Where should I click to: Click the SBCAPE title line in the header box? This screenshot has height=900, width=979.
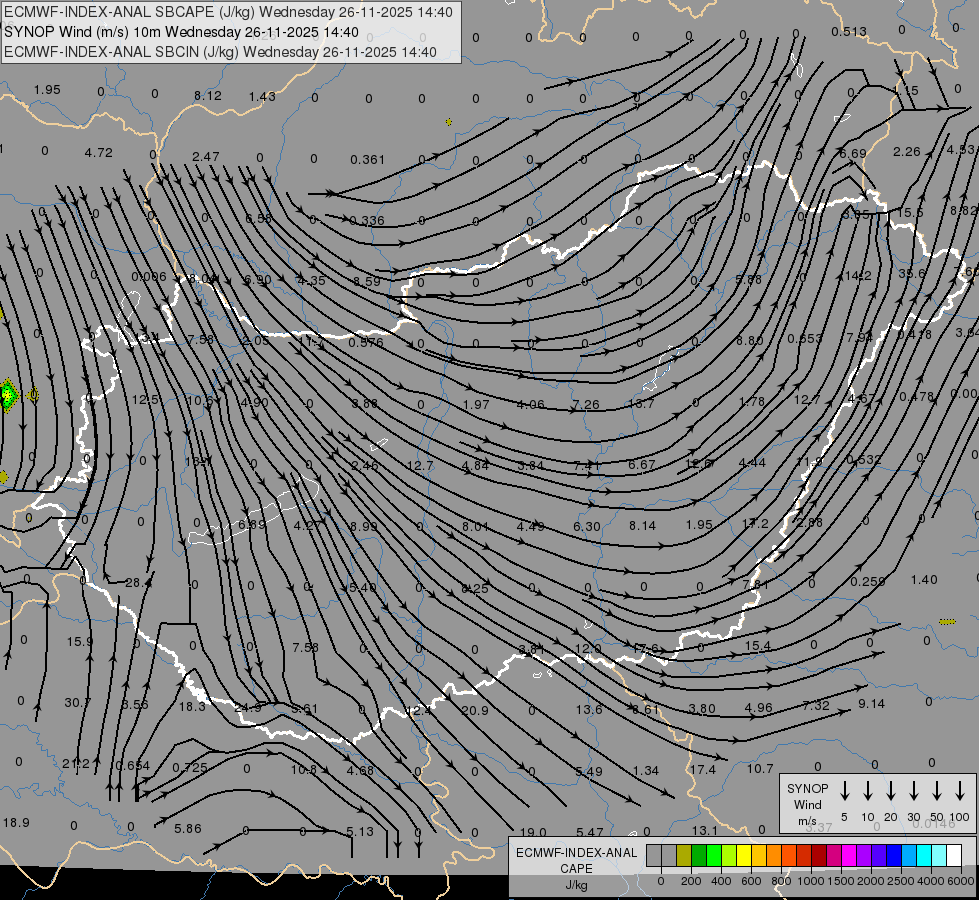tap(228, 12)
